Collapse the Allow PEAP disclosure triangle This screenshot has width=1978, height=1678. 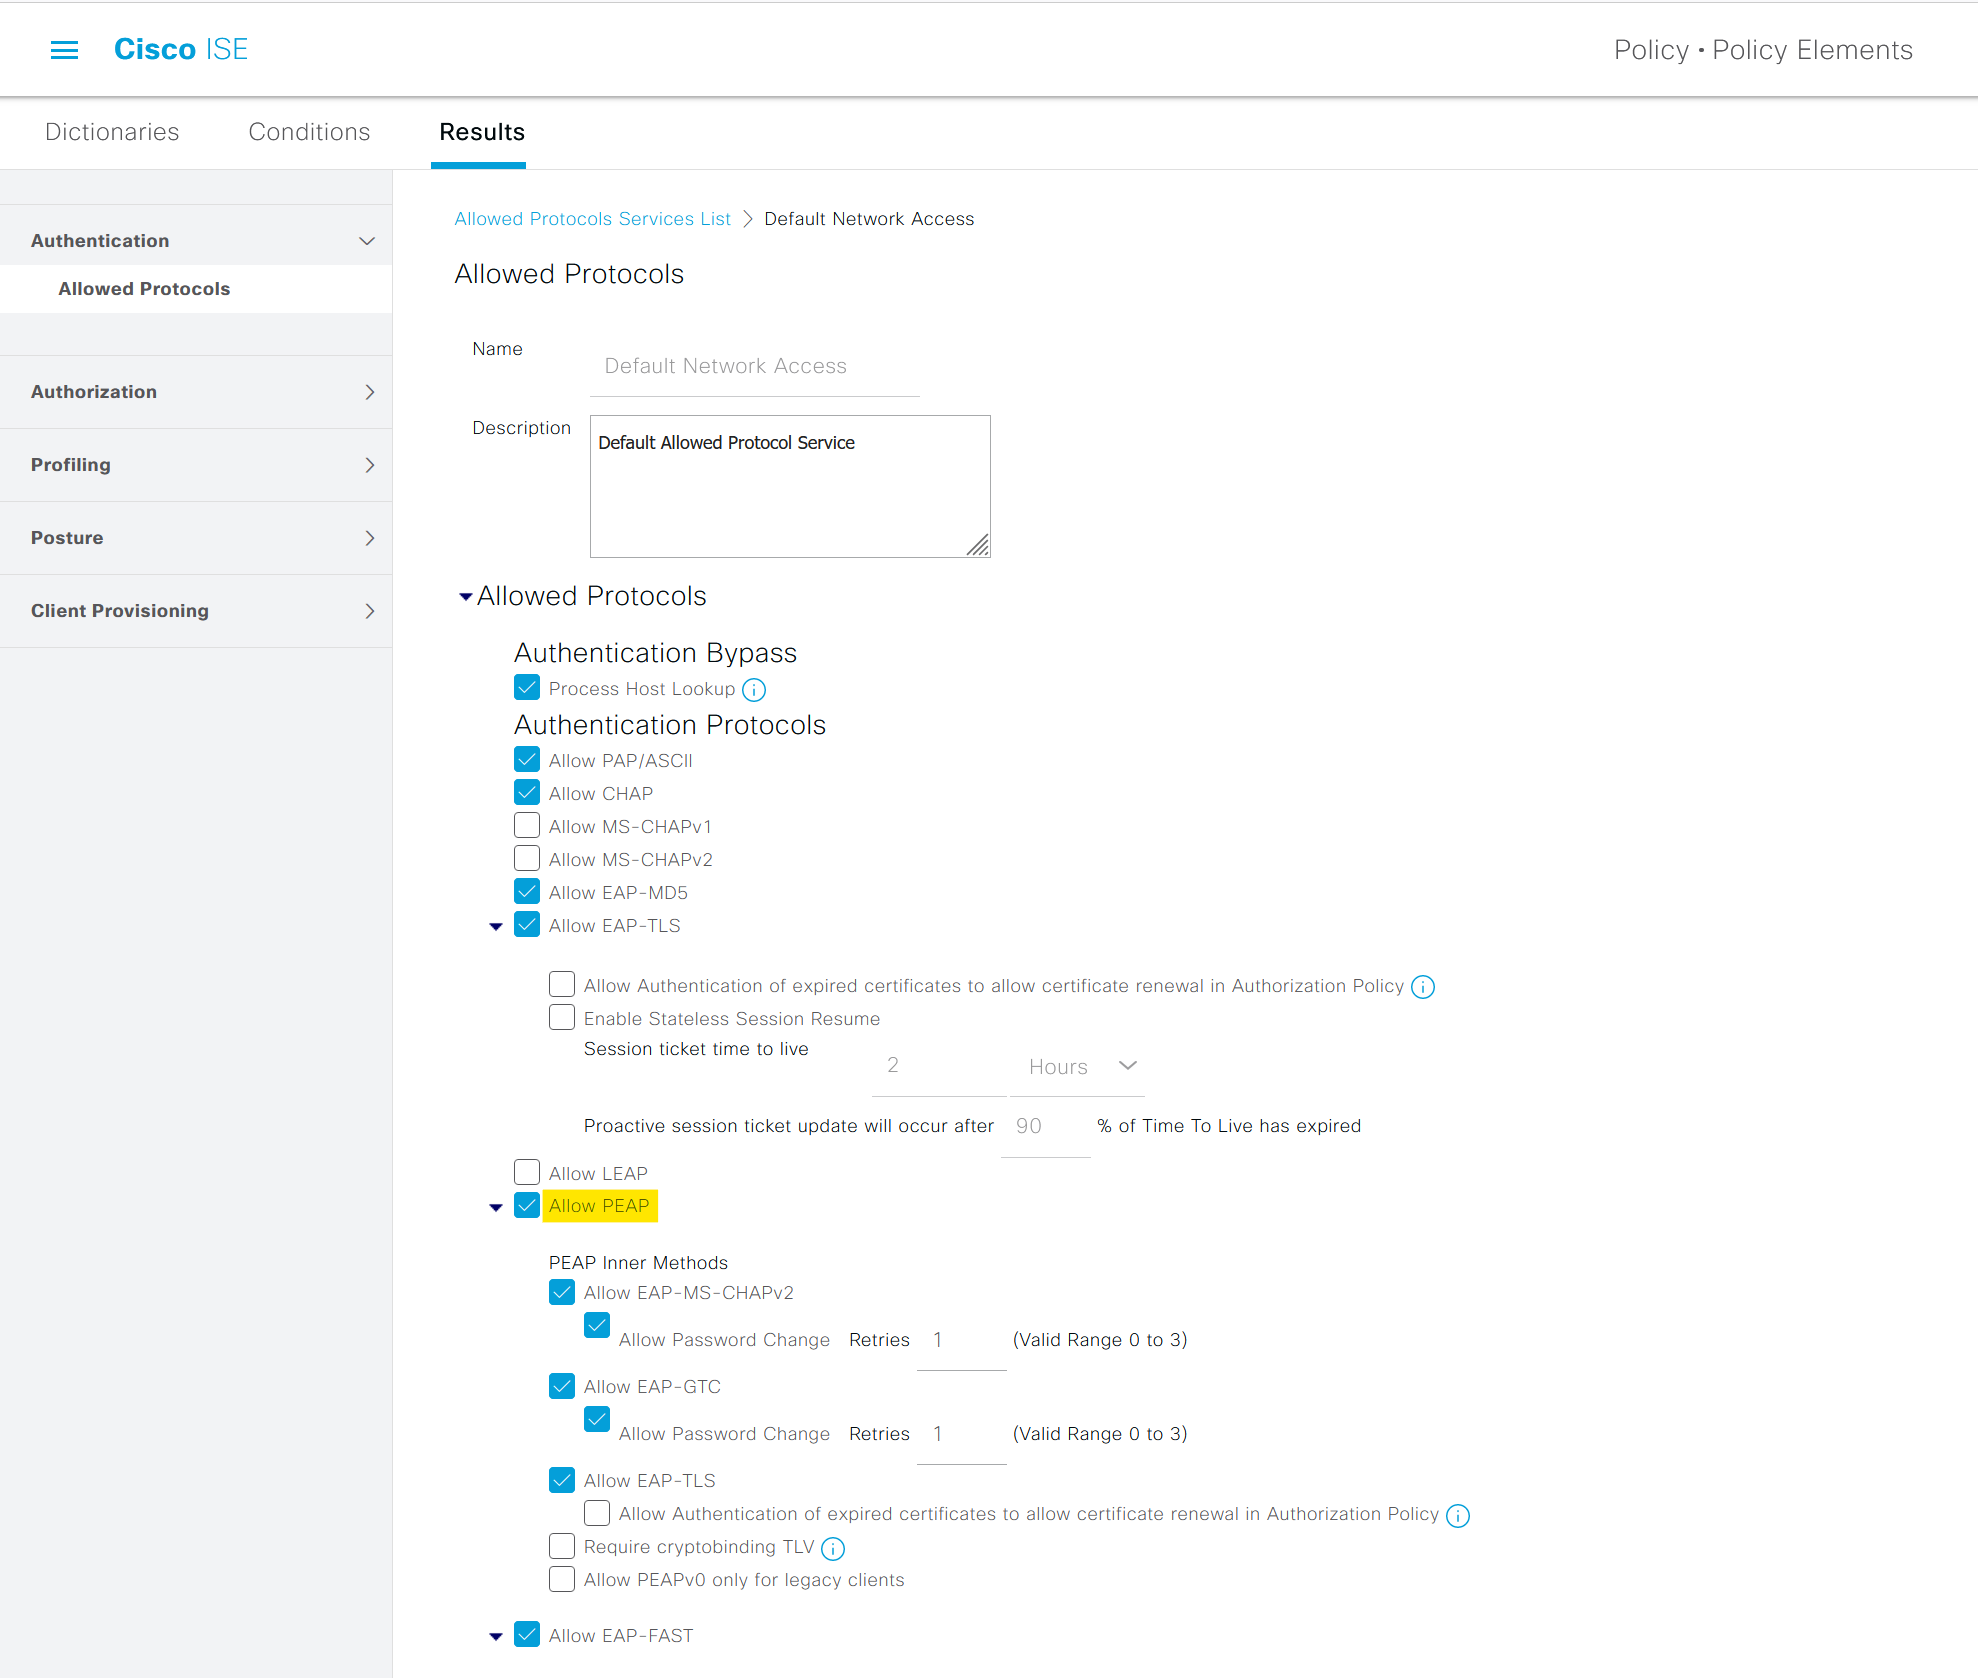(x=496, y=1207)
